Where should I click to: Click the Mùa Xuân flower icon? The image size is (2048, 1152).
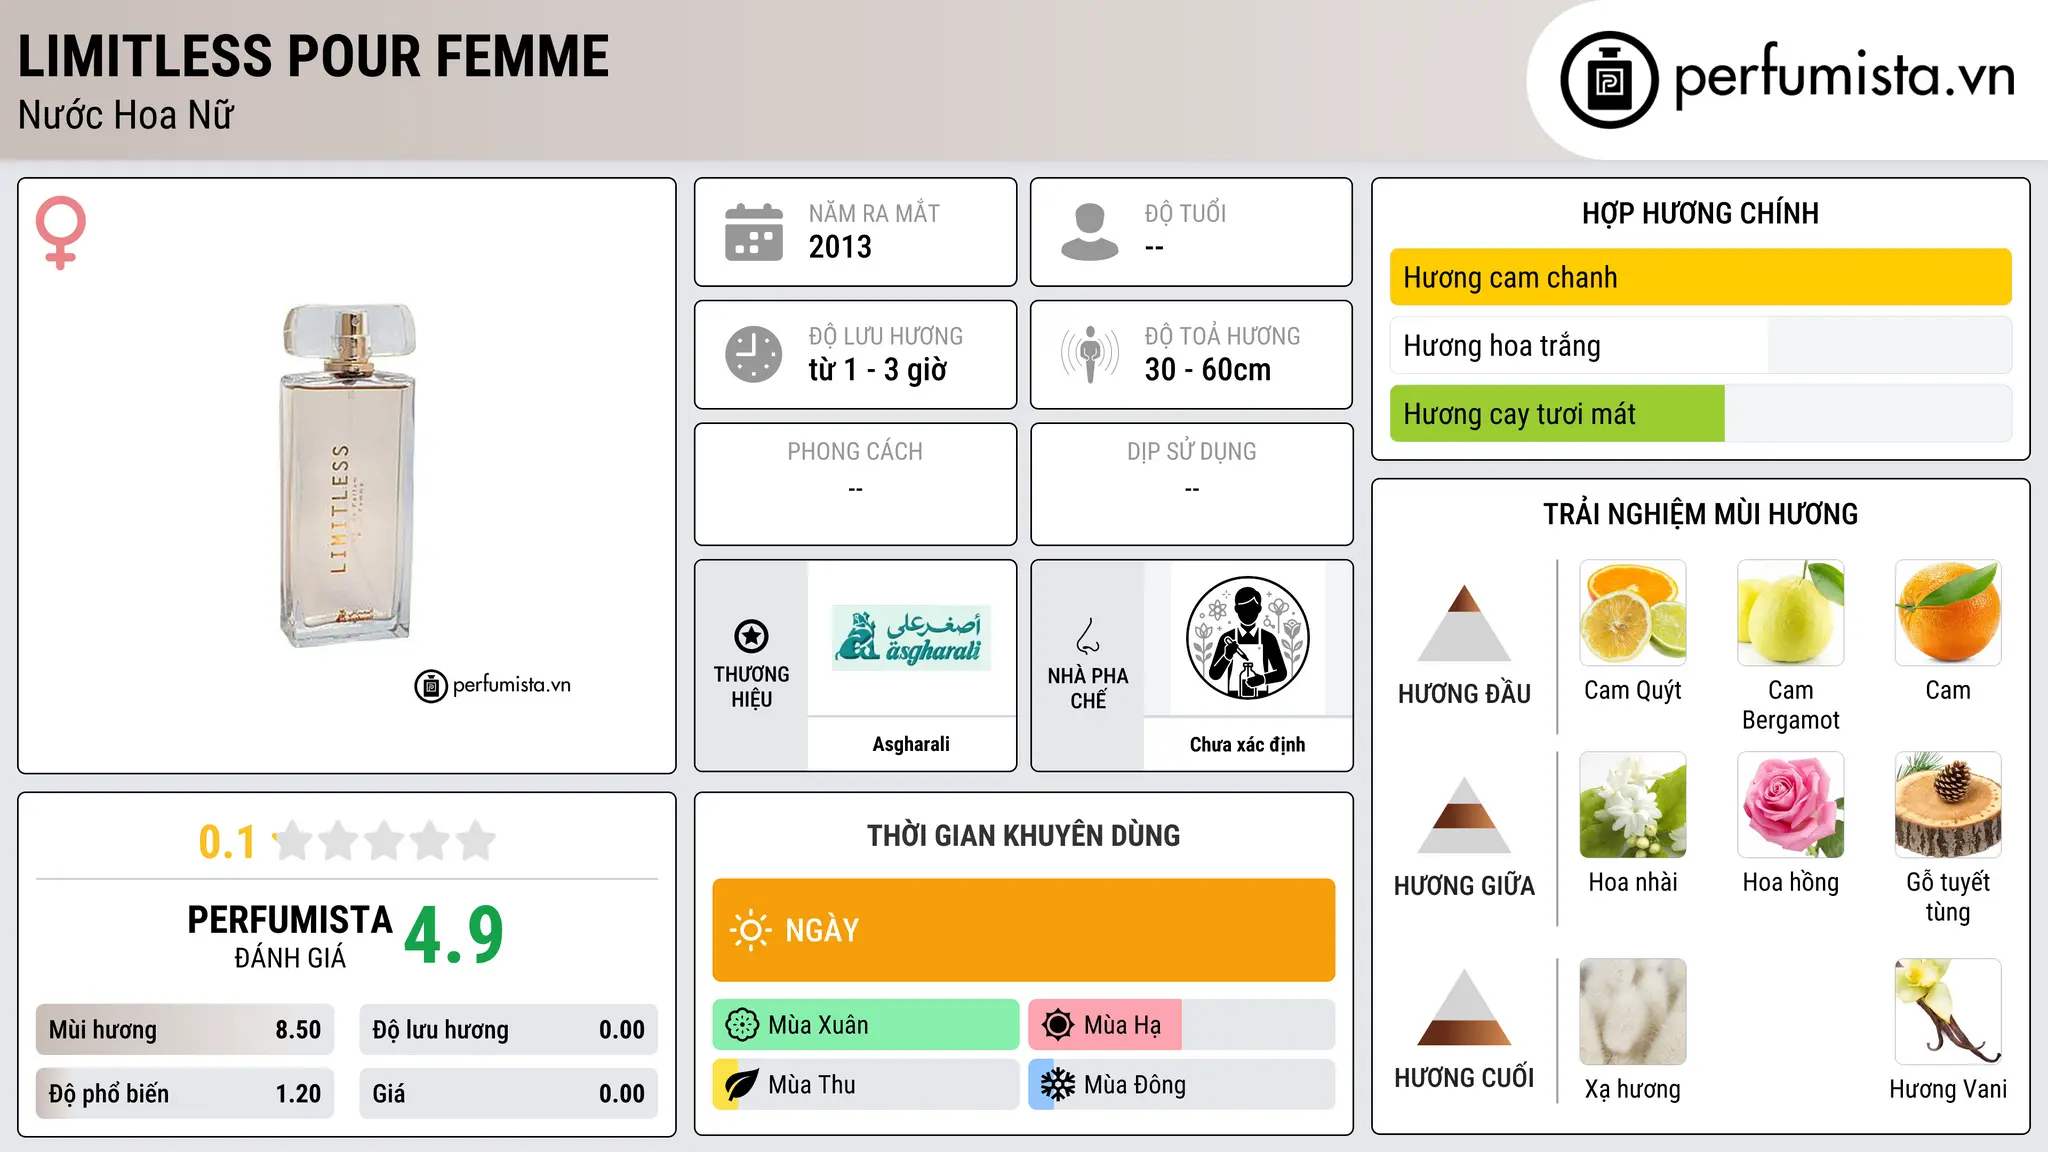[742, 1025]
